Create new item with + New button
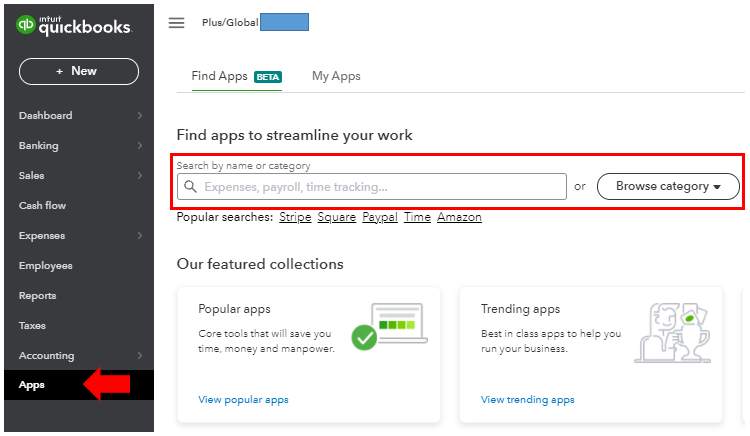 79,71
